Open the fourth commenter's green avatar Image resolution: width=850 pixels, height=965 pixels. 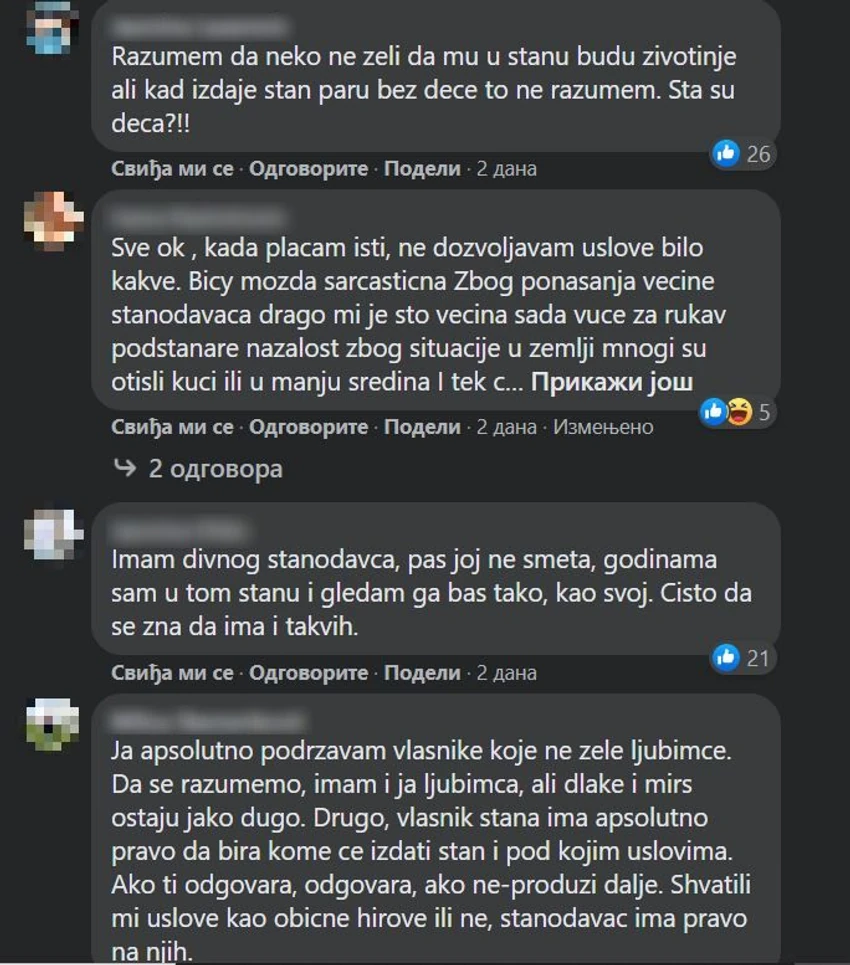[x=53, y=724]
